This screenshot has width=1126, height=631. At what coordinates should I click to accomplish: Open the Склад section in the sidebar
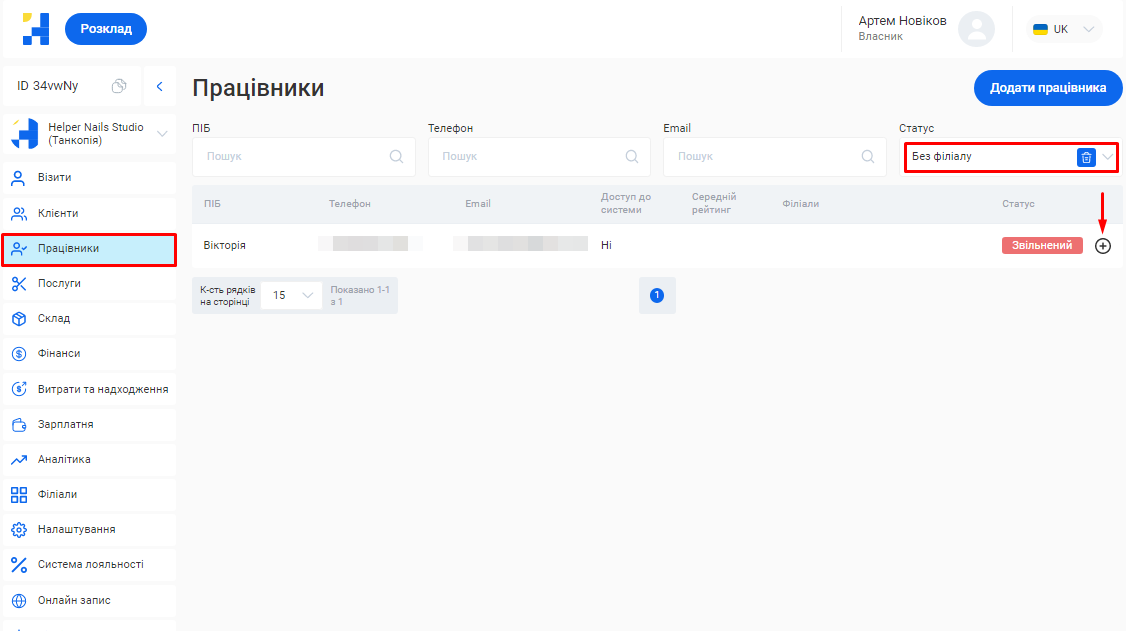tap(54, 319)
